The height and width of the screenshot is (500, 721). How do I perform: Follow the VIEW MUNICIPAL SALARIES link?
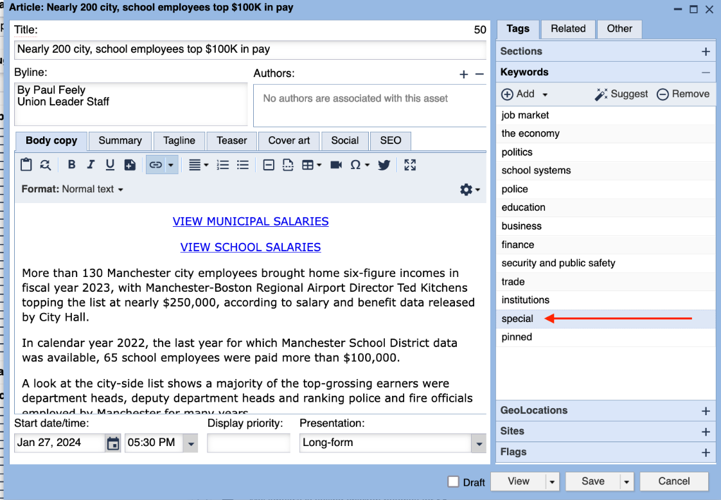(251, 221)
